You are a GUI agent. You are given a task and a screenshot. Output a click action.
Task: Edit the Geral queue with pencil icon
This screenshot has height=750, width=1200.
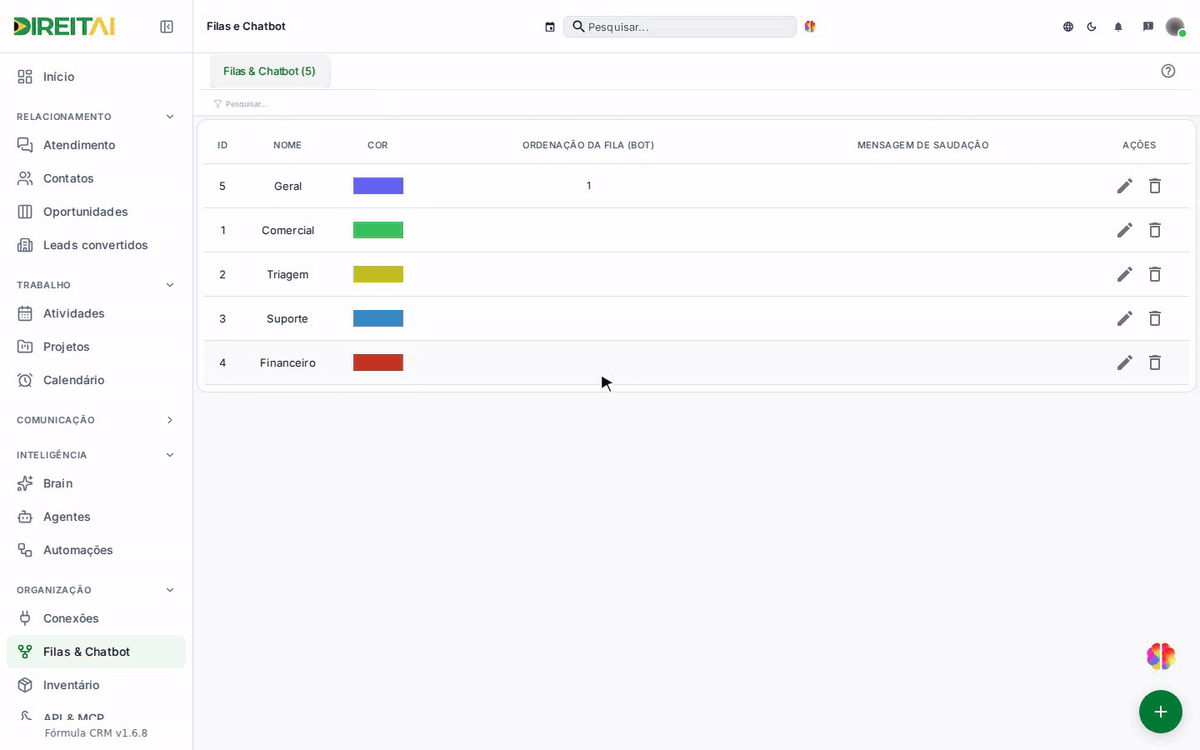[1125, 186]
